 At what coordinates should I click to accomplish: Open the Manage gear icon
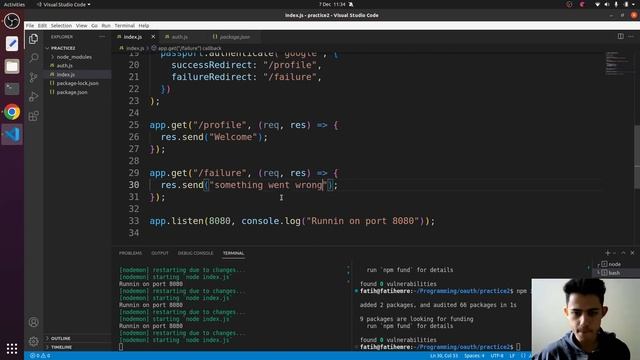coord(33,341)
